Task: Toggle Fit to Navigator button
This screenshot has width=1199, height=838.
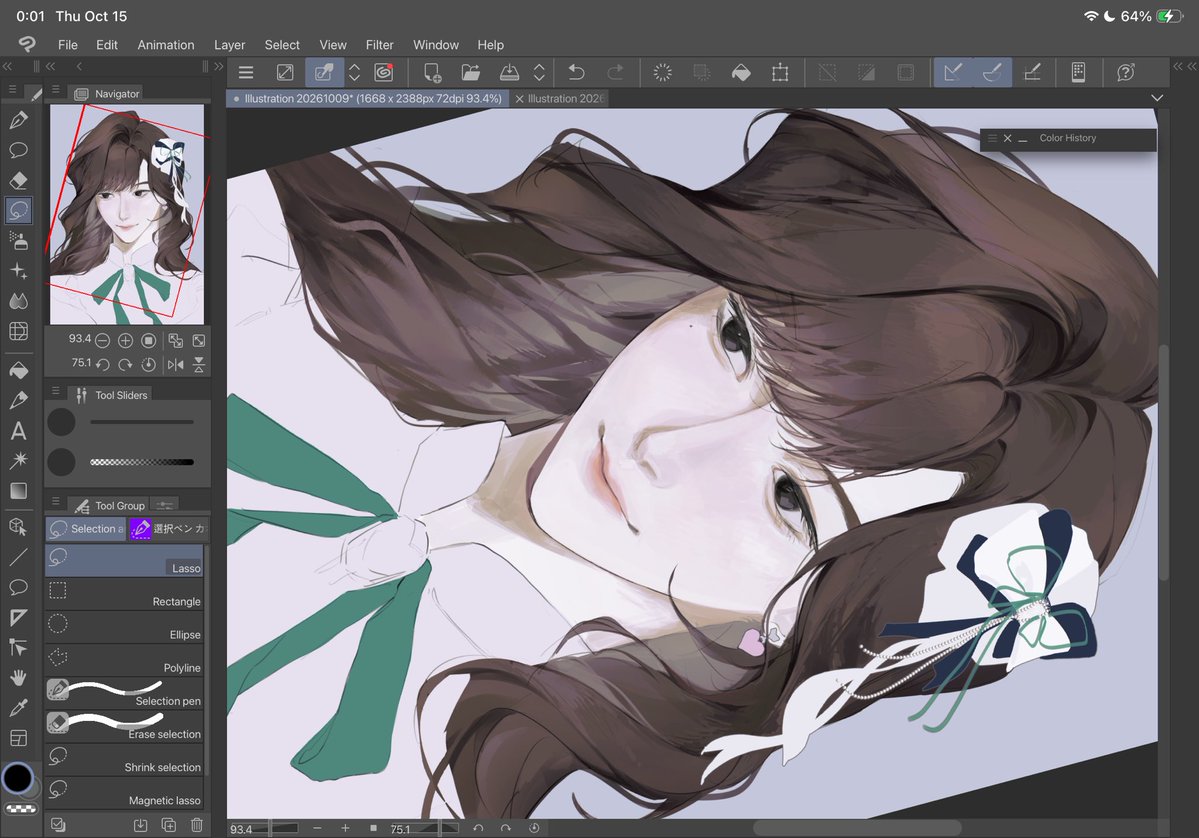Action: point(175,340)
